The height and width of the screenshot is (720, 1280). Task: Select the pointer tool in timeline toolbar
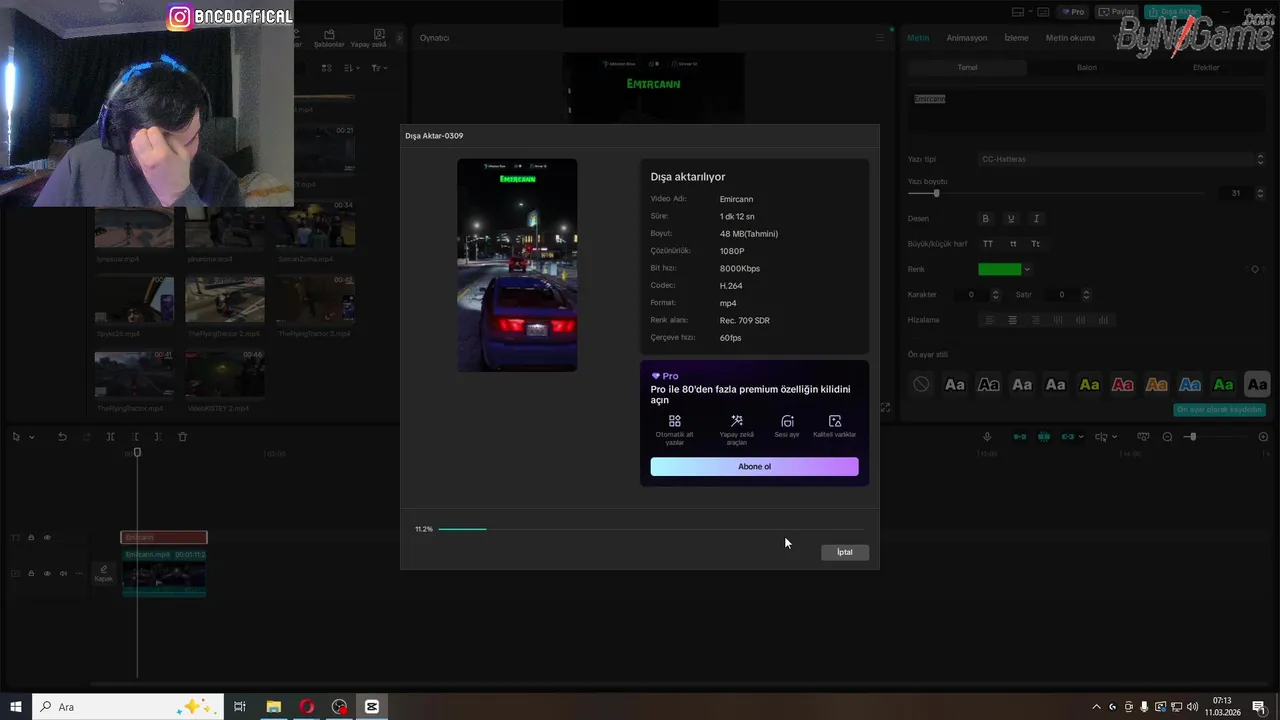(16, 437)
